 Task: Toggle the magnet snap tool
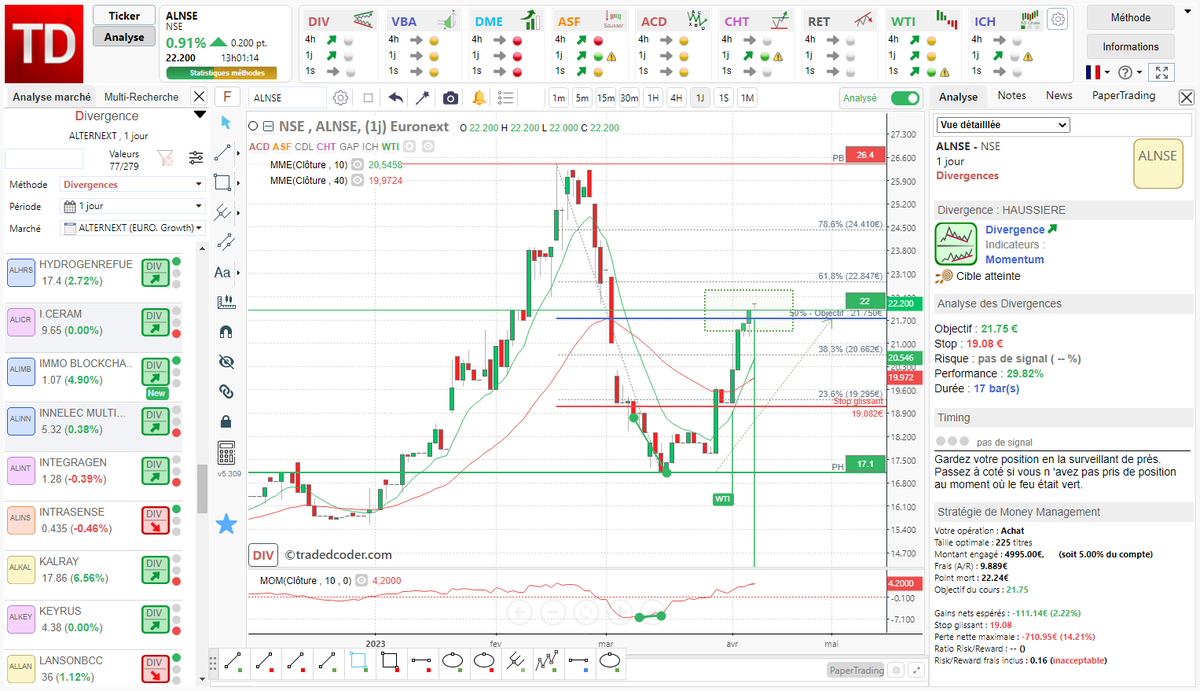pos(226,331)
